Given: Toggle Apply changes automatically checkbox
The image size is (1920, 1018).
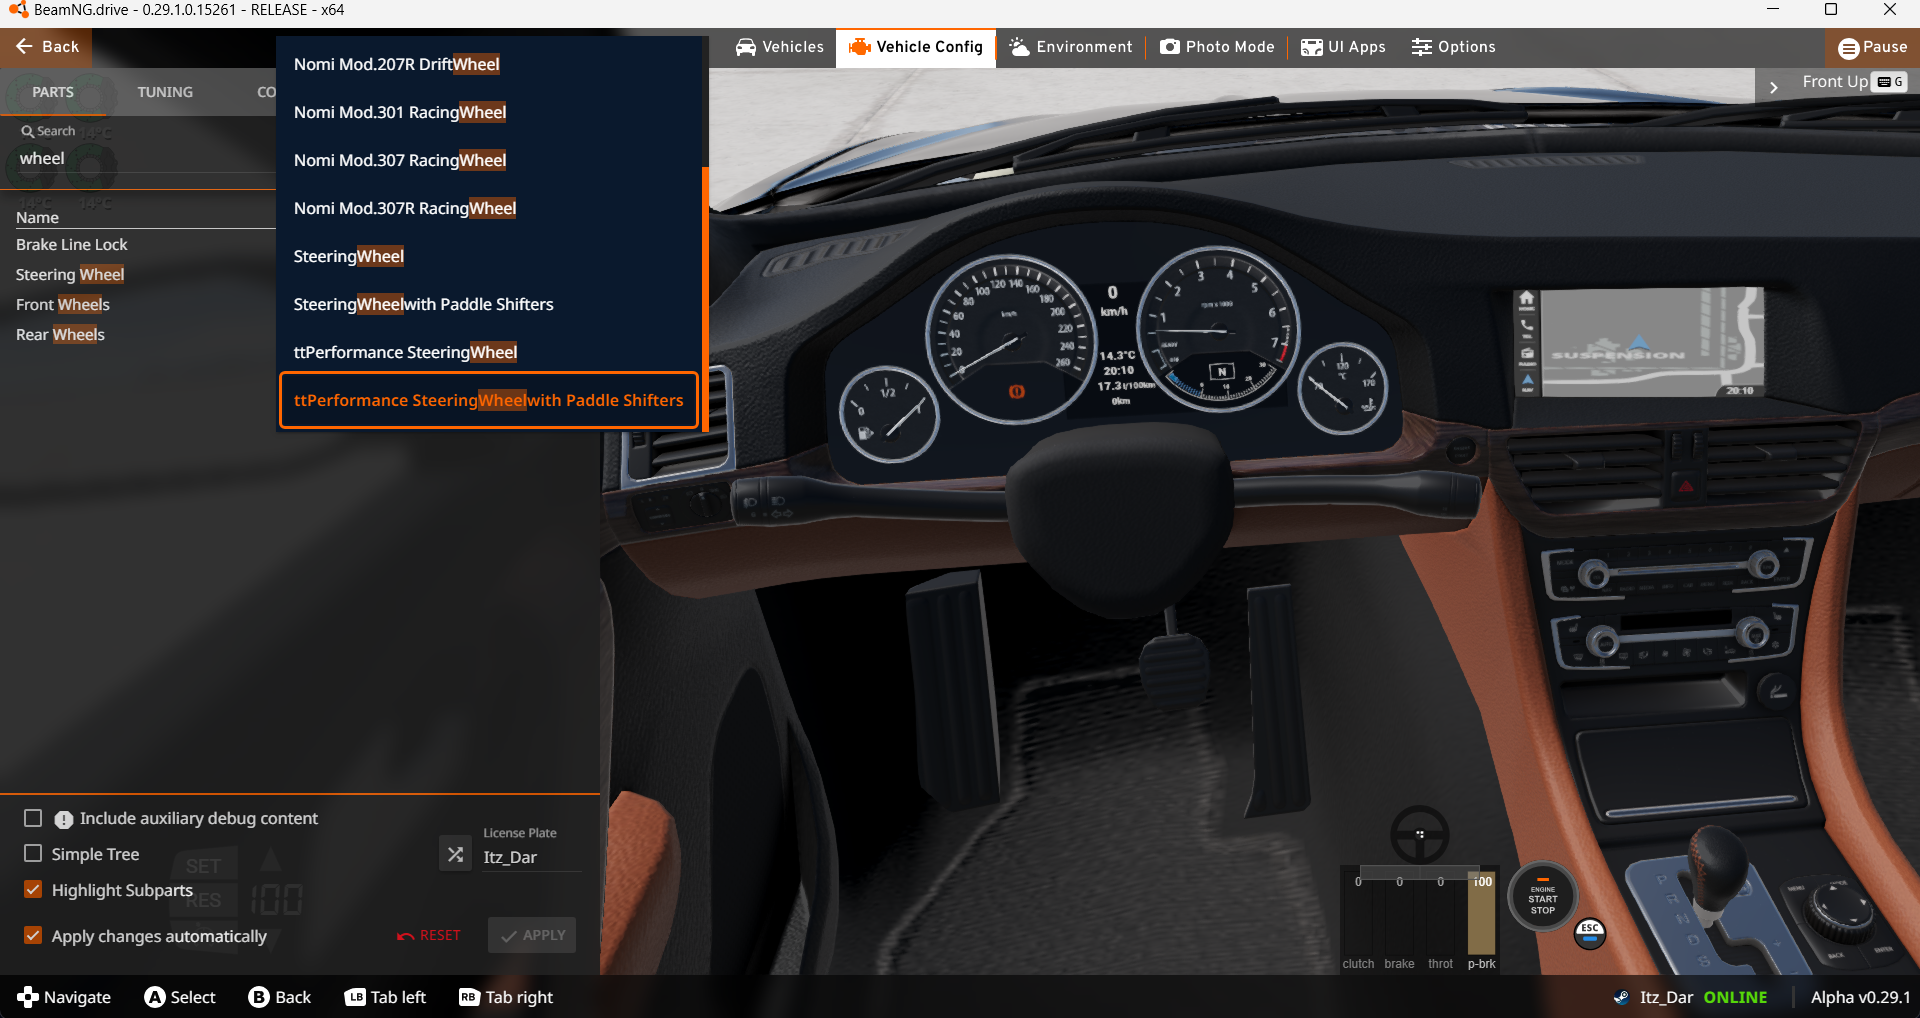Looking at the screenshot, I should tap(33, 936).
